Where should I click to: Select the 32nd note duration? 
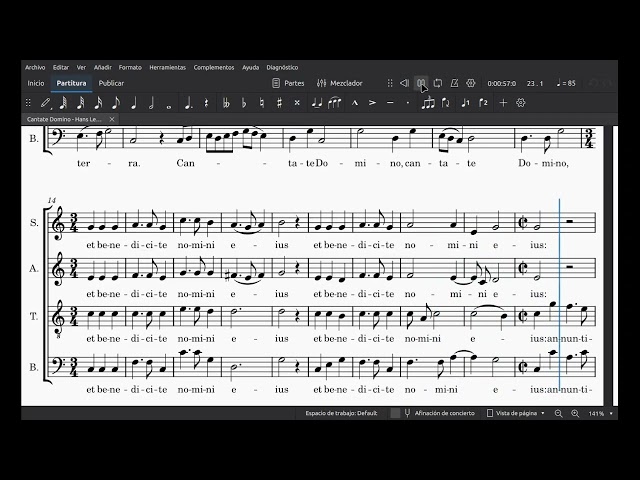[x=80, y=103]
